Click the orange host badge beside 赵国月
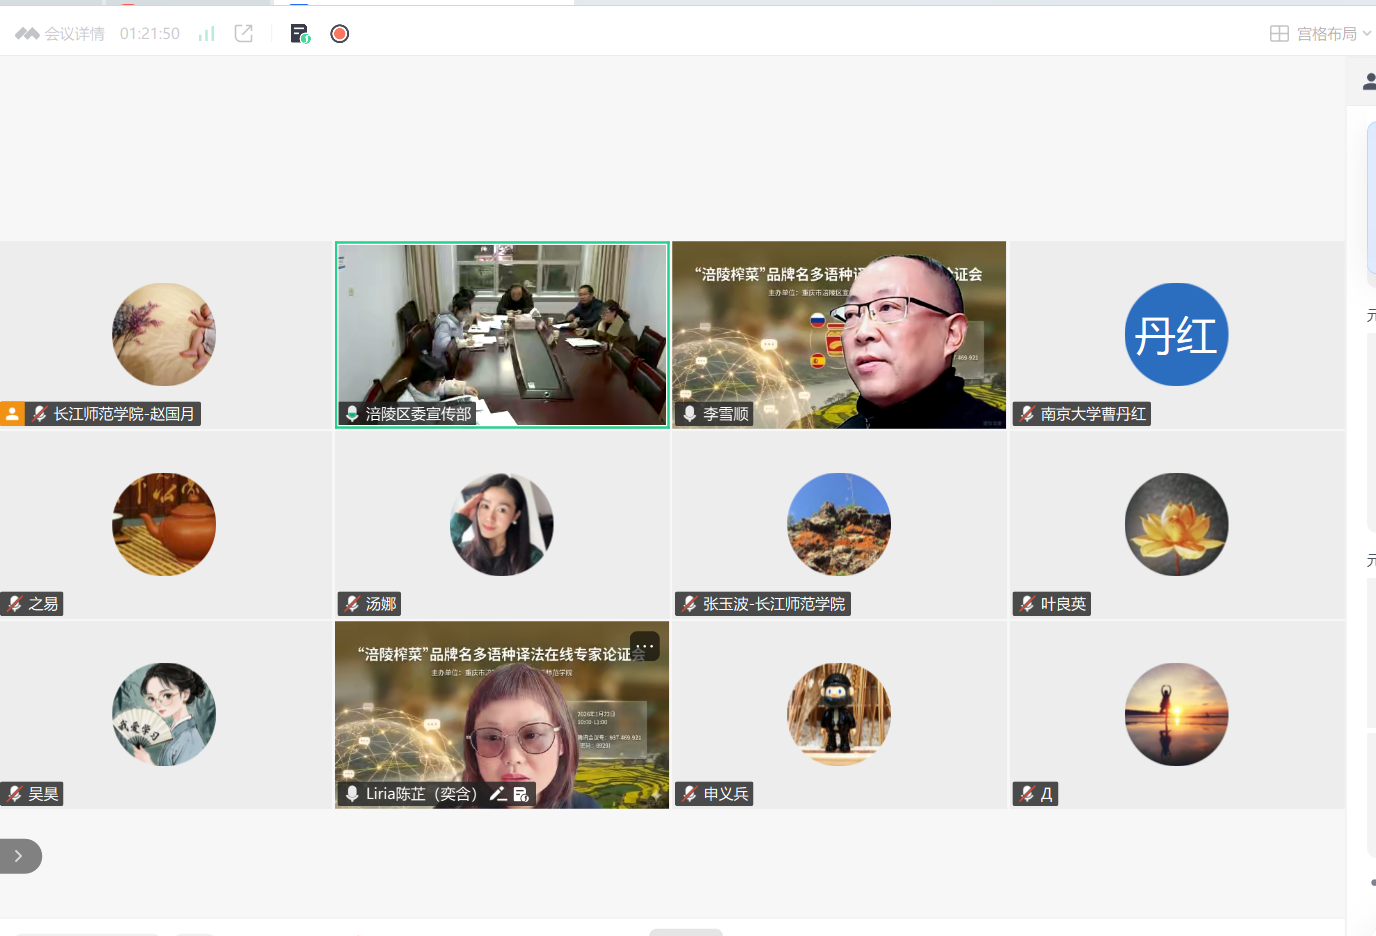Viewport: 1376px width, 936px height. click(12, 414)
